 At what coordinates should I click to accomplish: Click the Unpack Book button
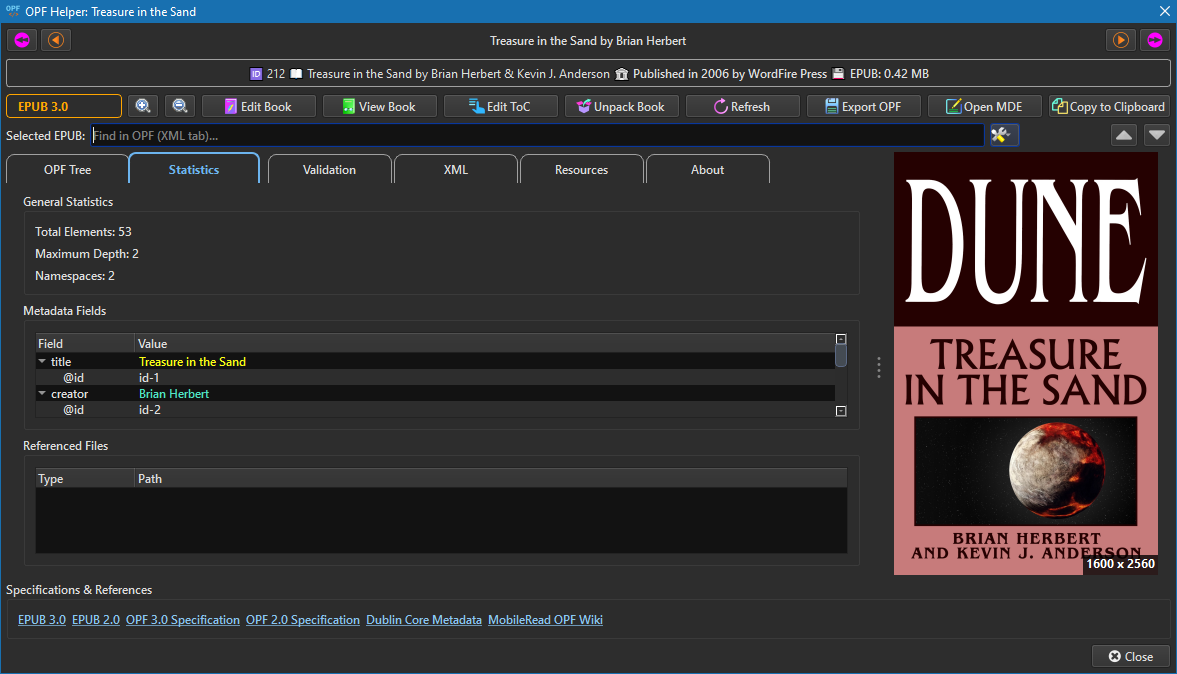[621, 106]
